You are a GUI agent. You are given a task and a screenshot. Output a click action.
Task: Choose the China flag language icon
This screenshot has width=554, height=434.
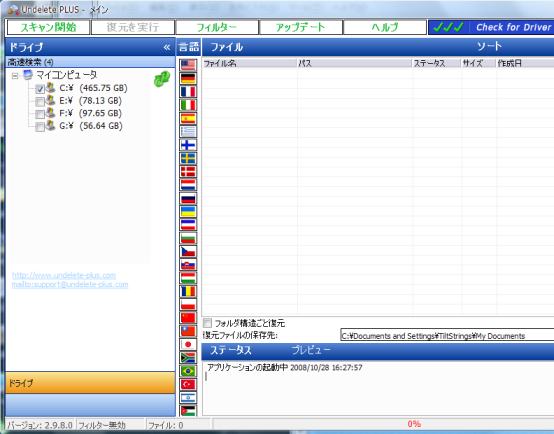[188, 318]
